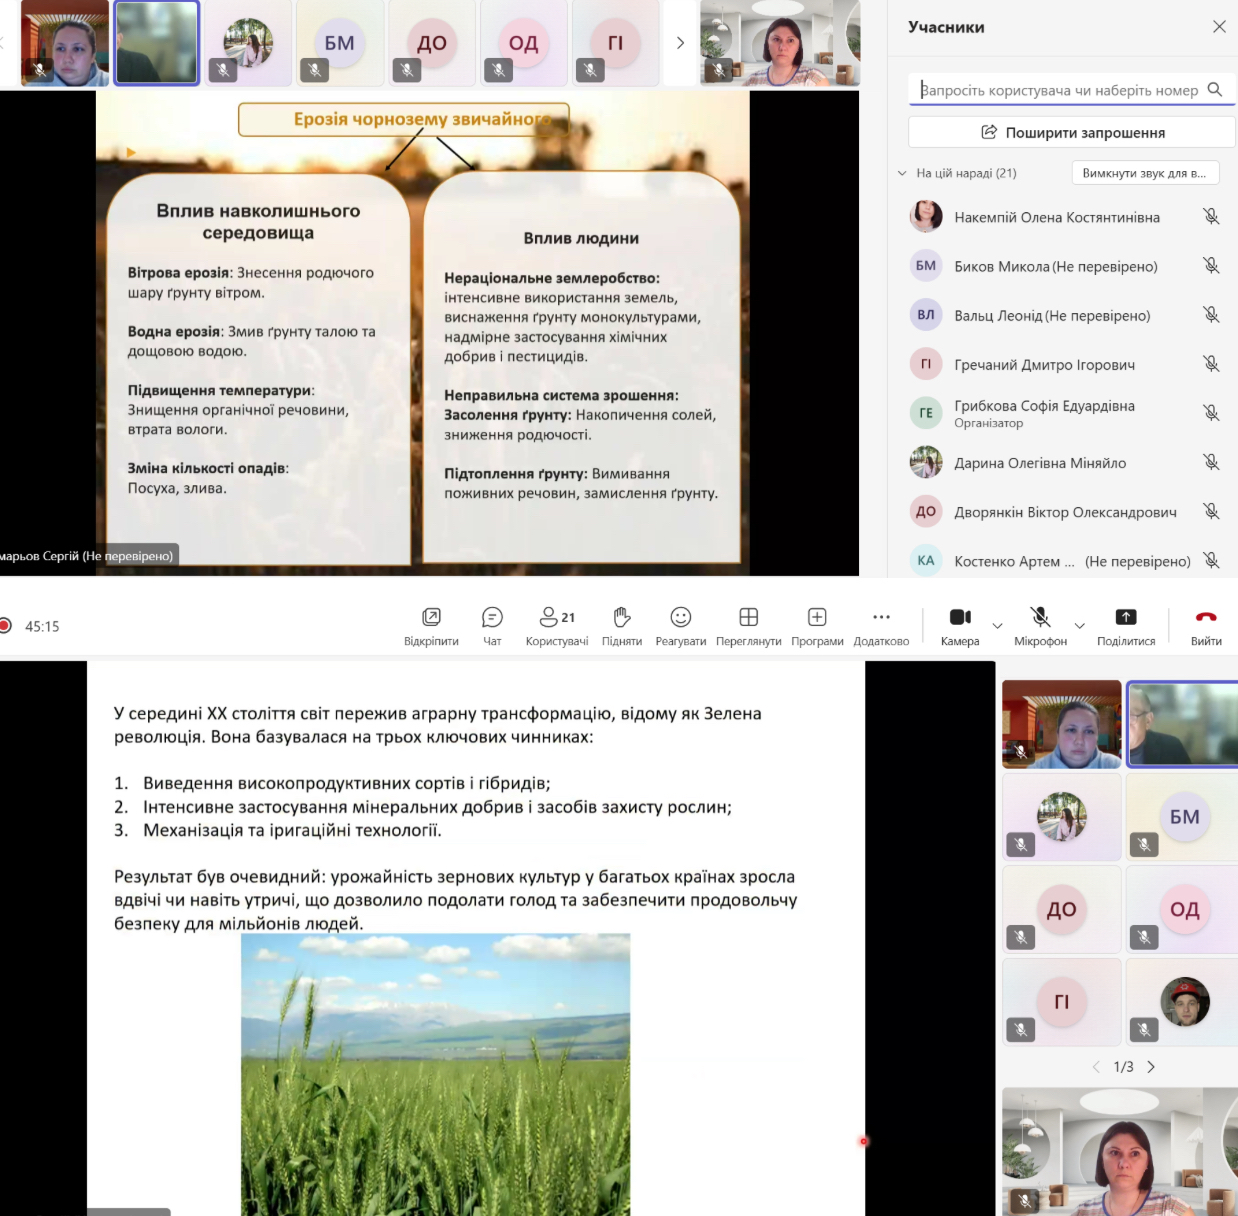Click 'Вимкнути звук для в...' mute all button
1238x1216 pixels.
(1144, 173)
